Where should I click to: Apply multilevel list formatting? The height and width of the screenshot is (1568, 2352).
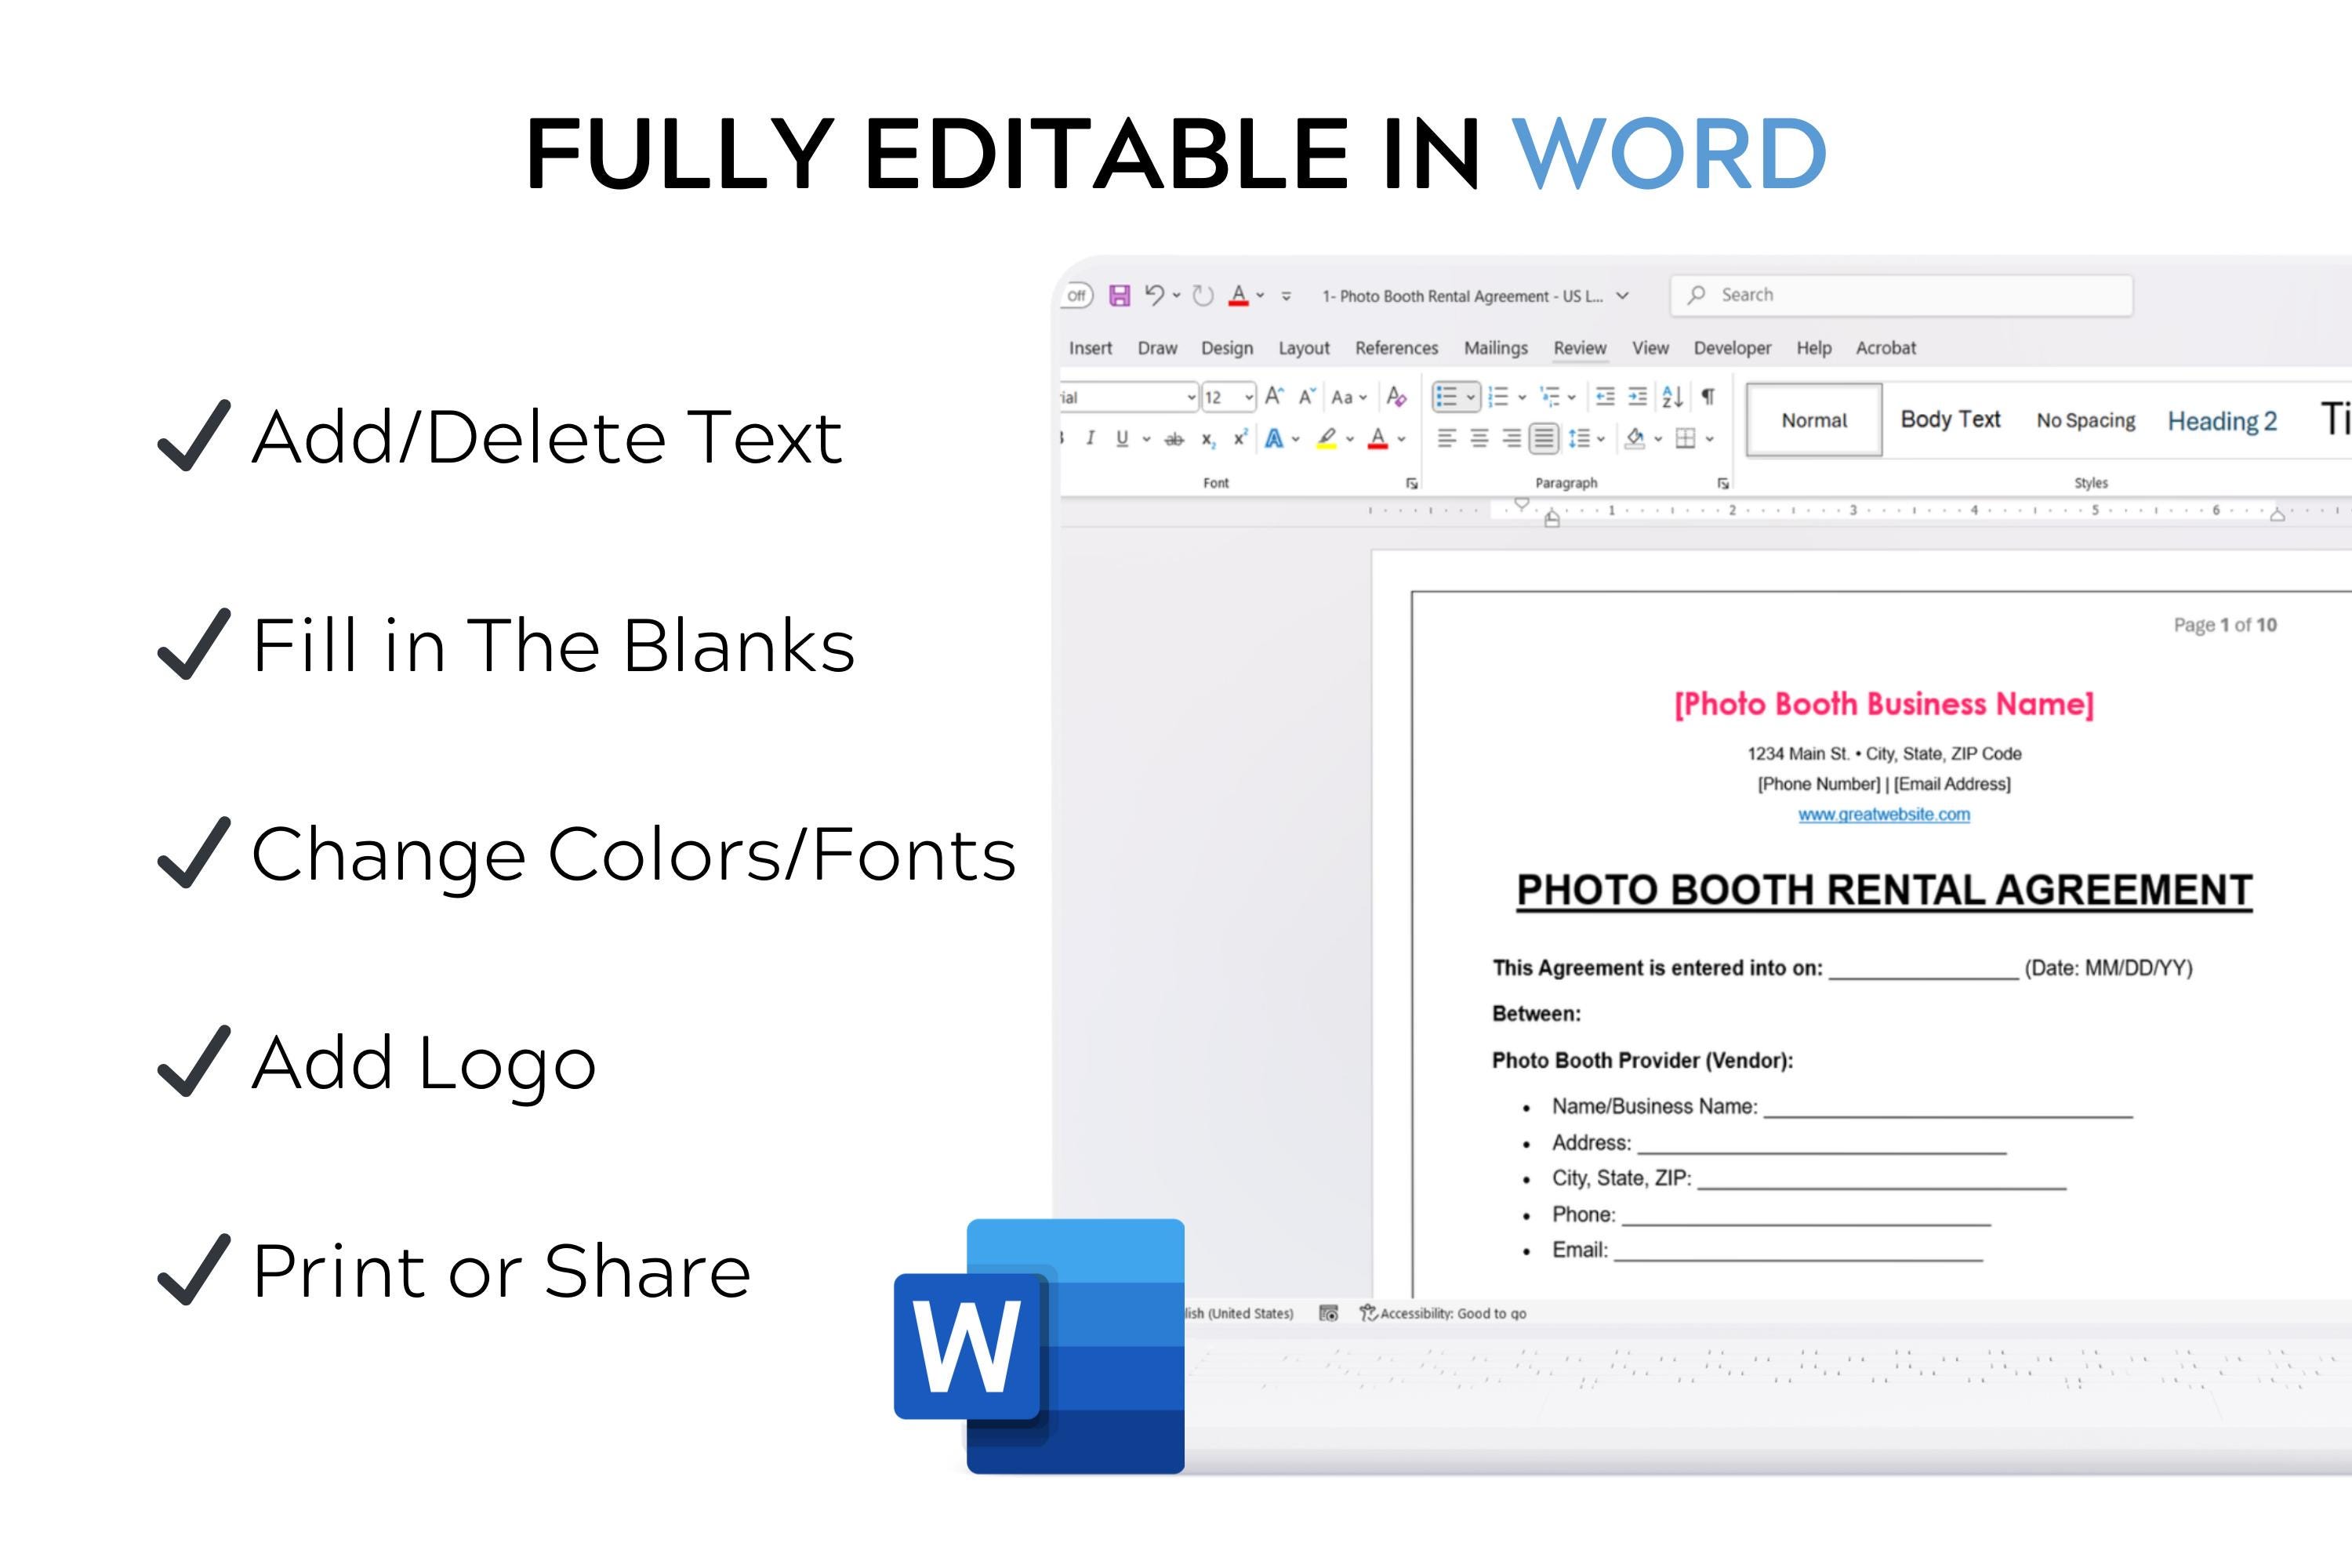[1550, 397]
